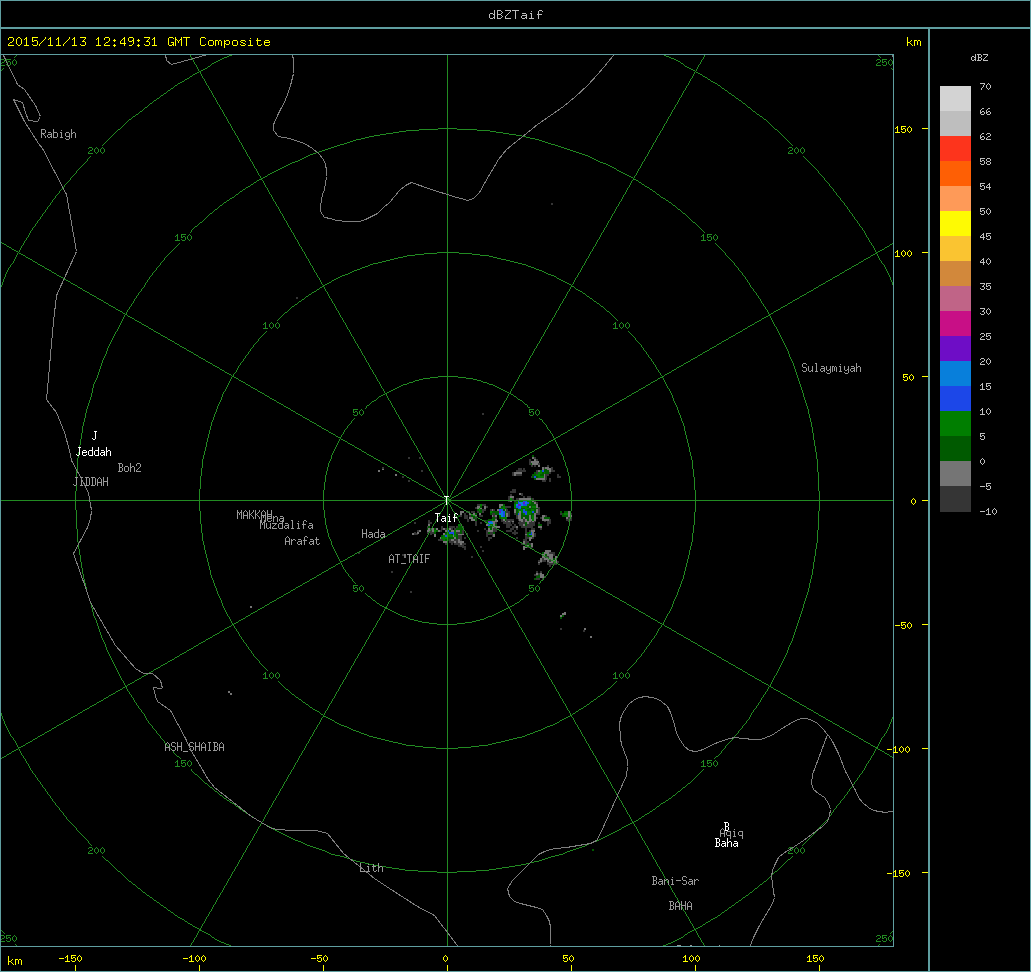Click the Hada label
The width and height of the screenshot is (1031, 972).
tap(373, 534)
